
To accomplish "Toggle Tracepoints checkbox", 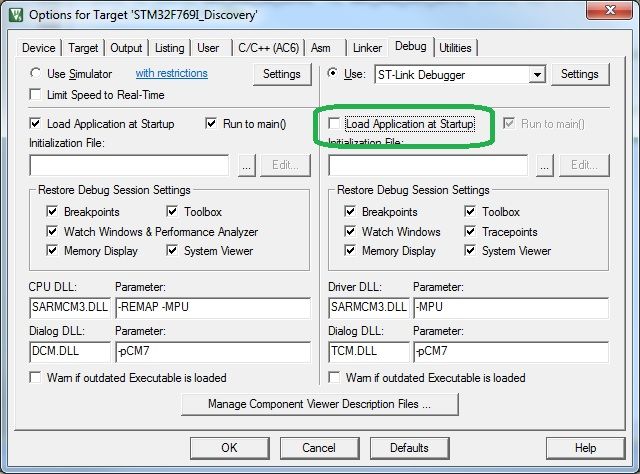I will click(470, 231).
